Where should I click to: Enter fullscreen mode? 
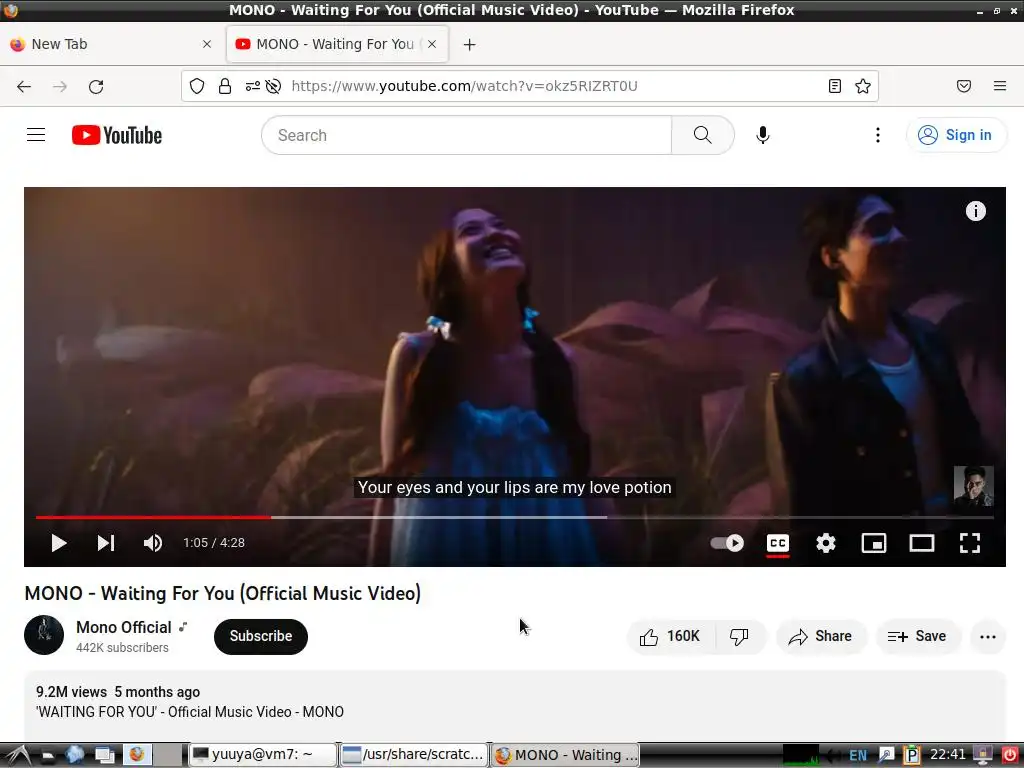[x=970, y=543]
